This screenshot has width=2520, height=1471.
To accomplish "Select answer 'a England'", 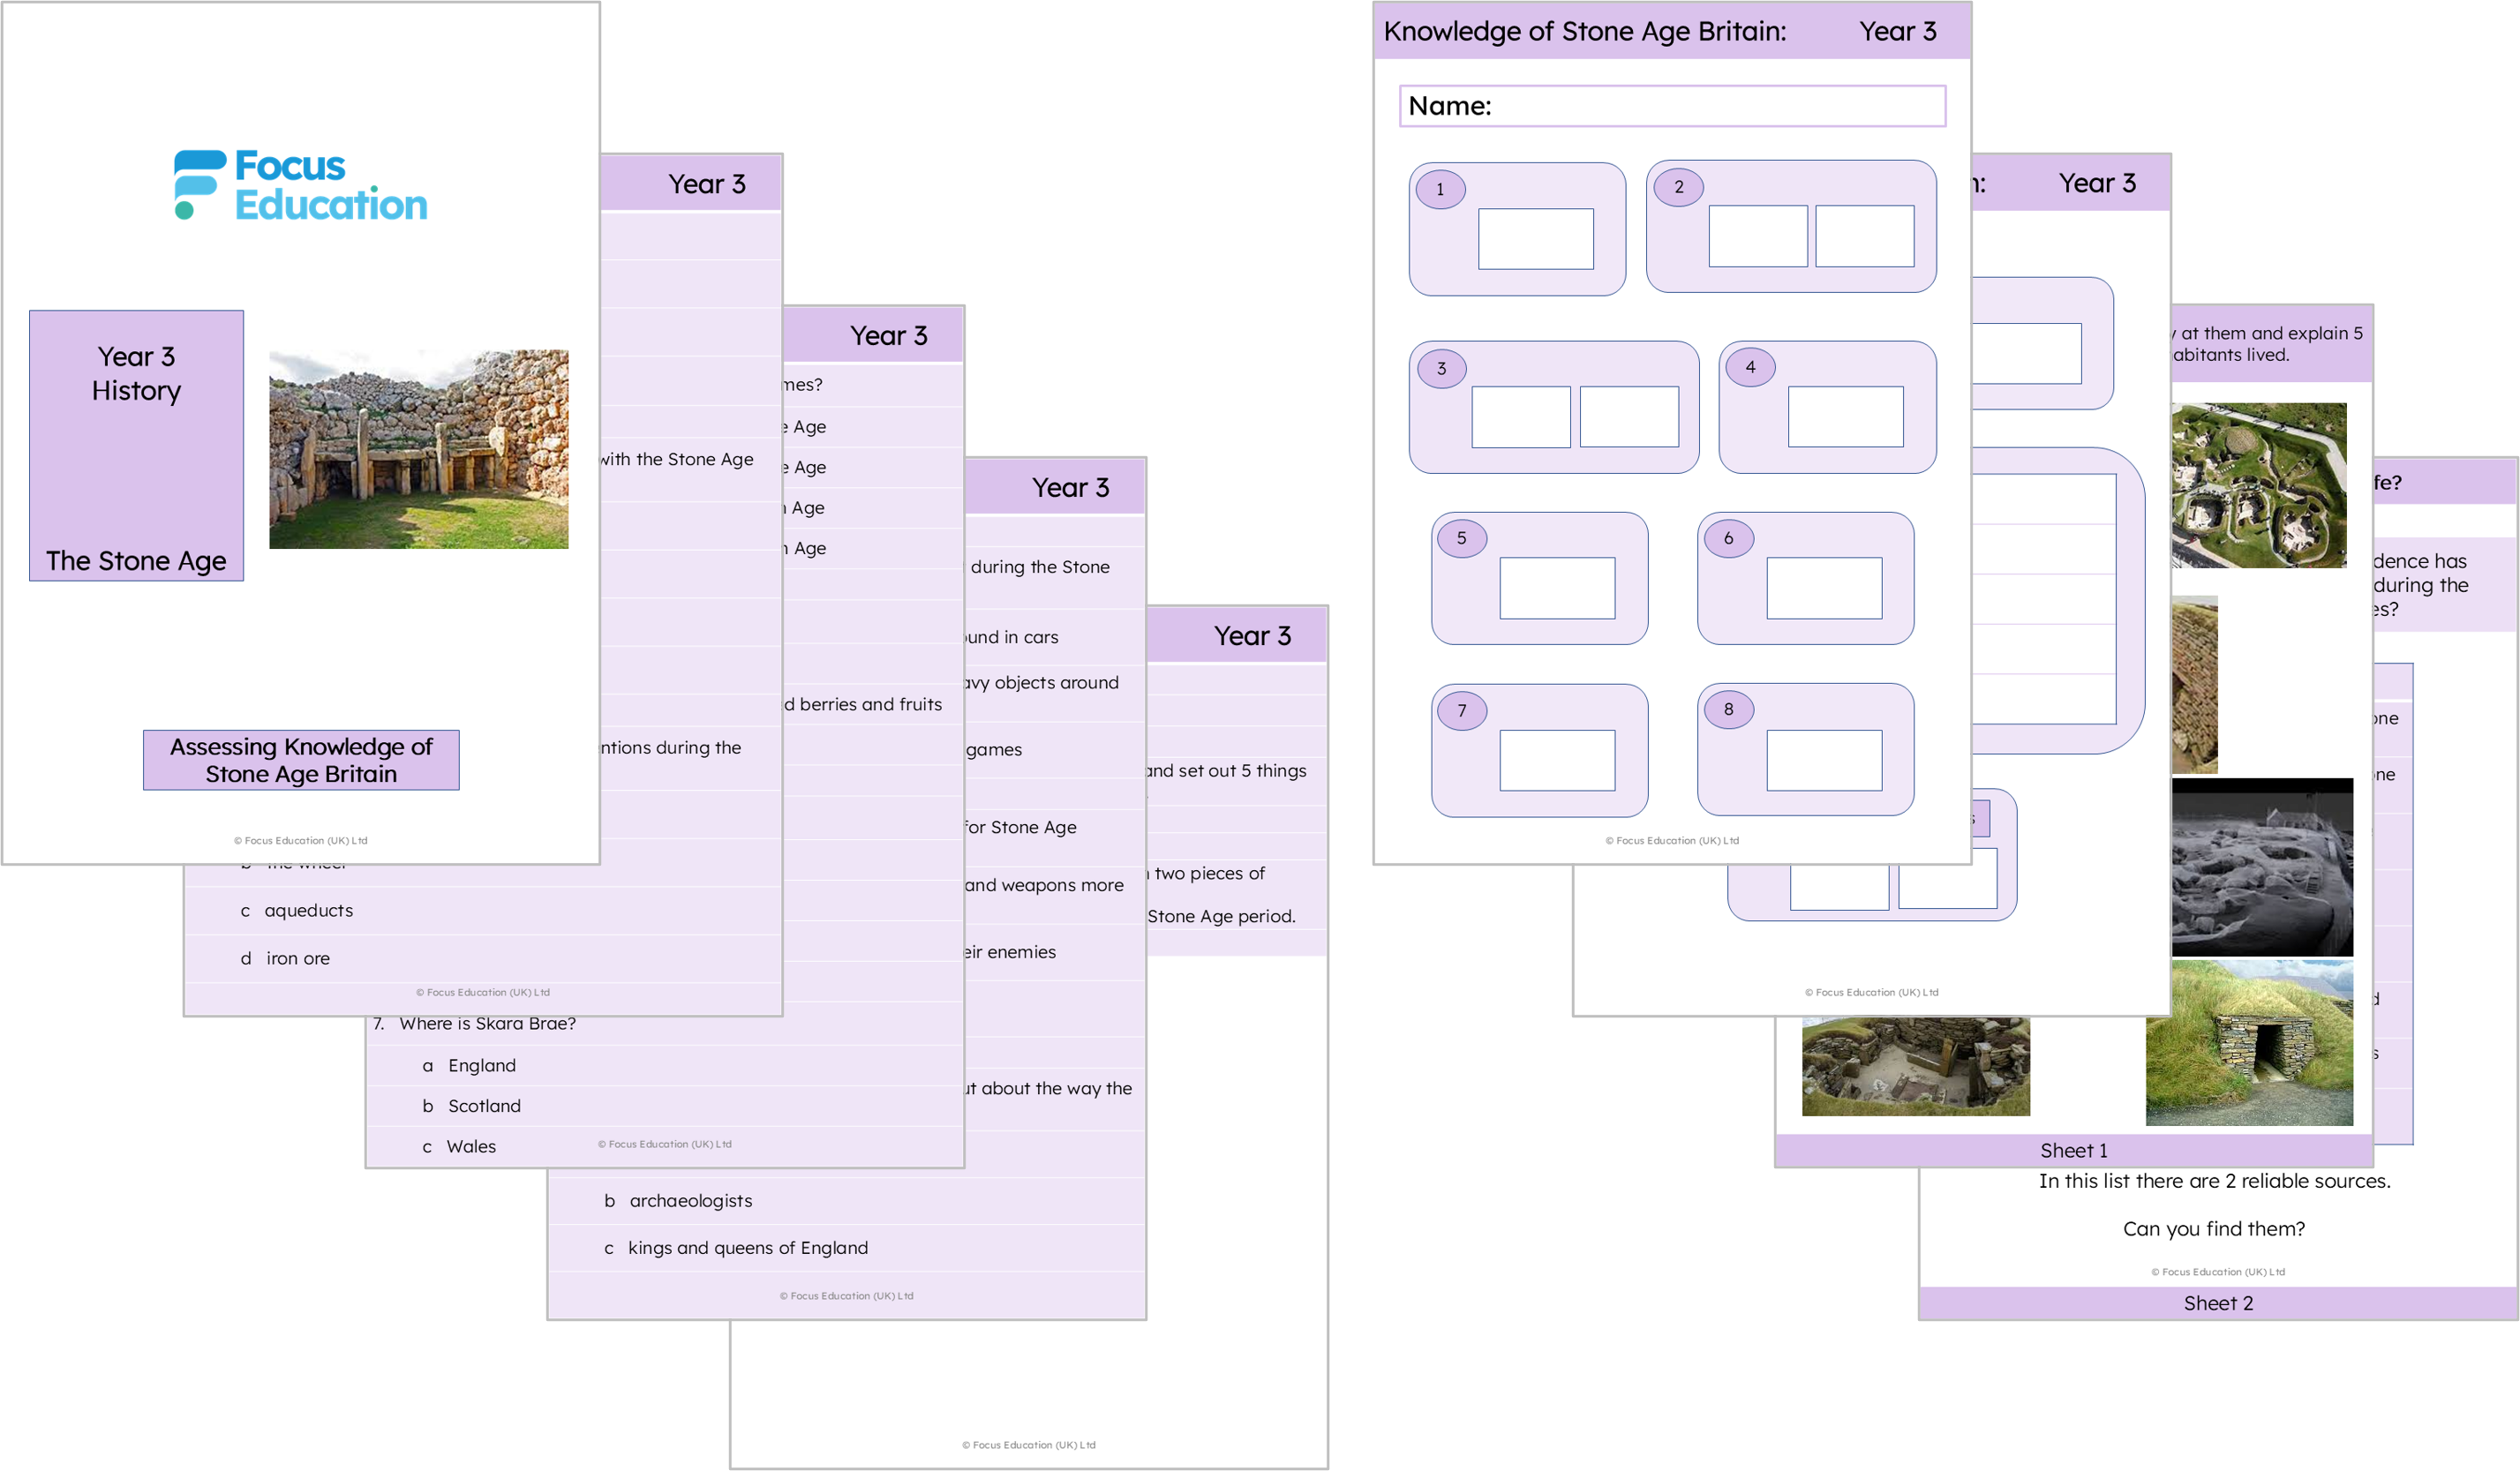I will tap(469, 1066).
